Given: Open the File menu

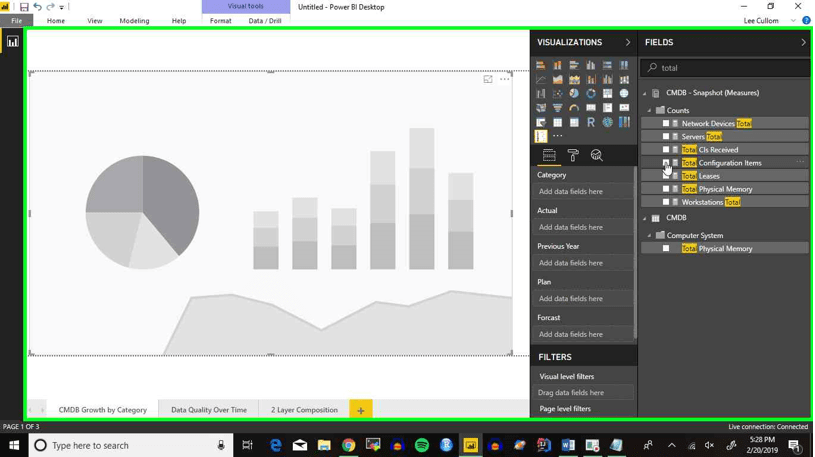Looking at the screenshot, I should [17, 21].
